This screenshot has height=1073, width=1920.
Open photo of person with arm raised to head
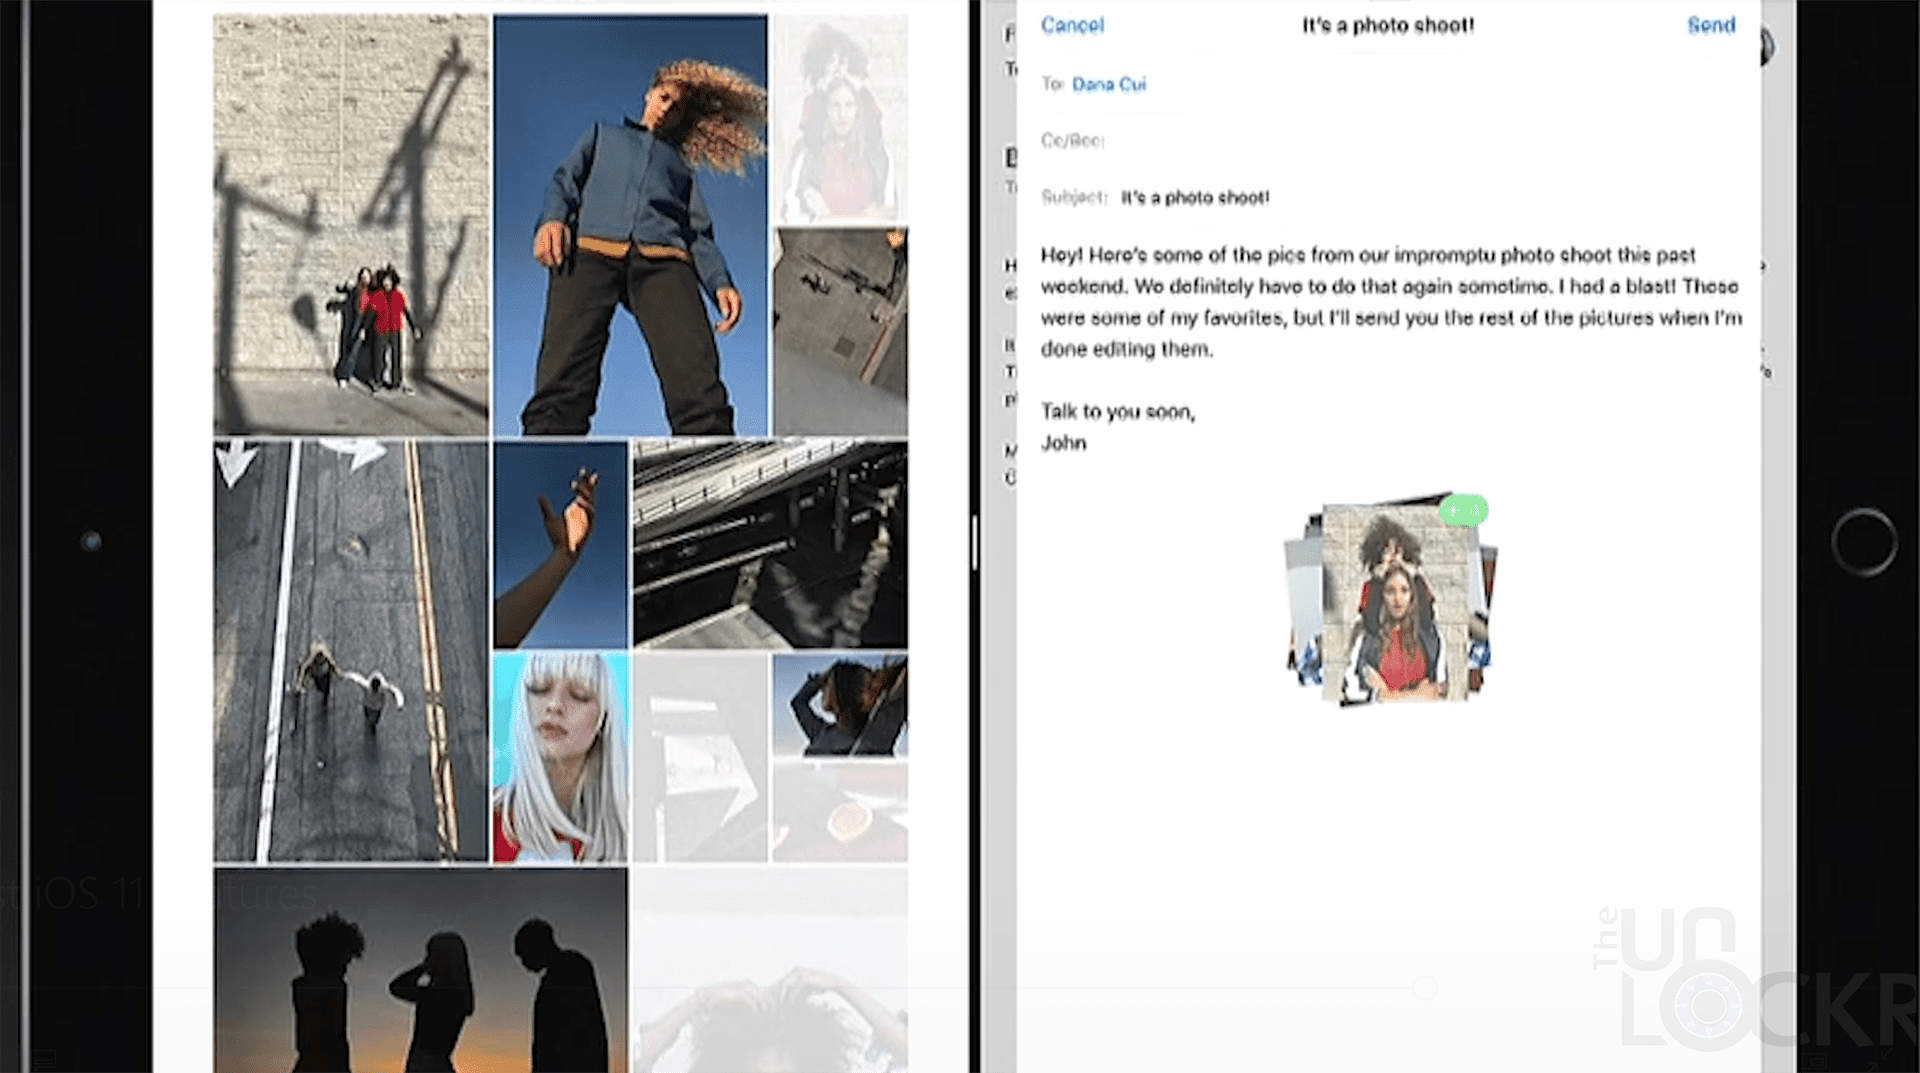tap(840, 705)
